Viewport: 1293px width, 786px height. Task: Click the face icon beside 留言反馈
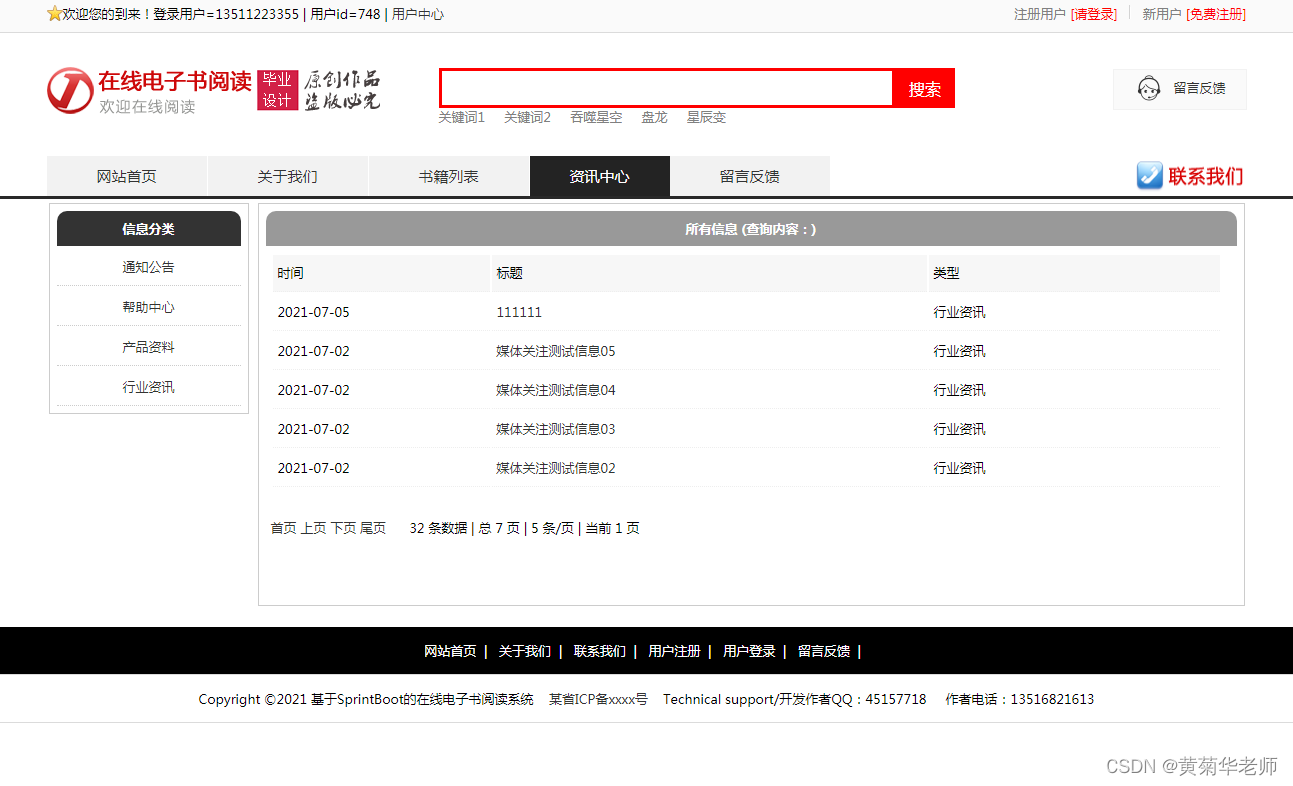tap(1149, 89)
